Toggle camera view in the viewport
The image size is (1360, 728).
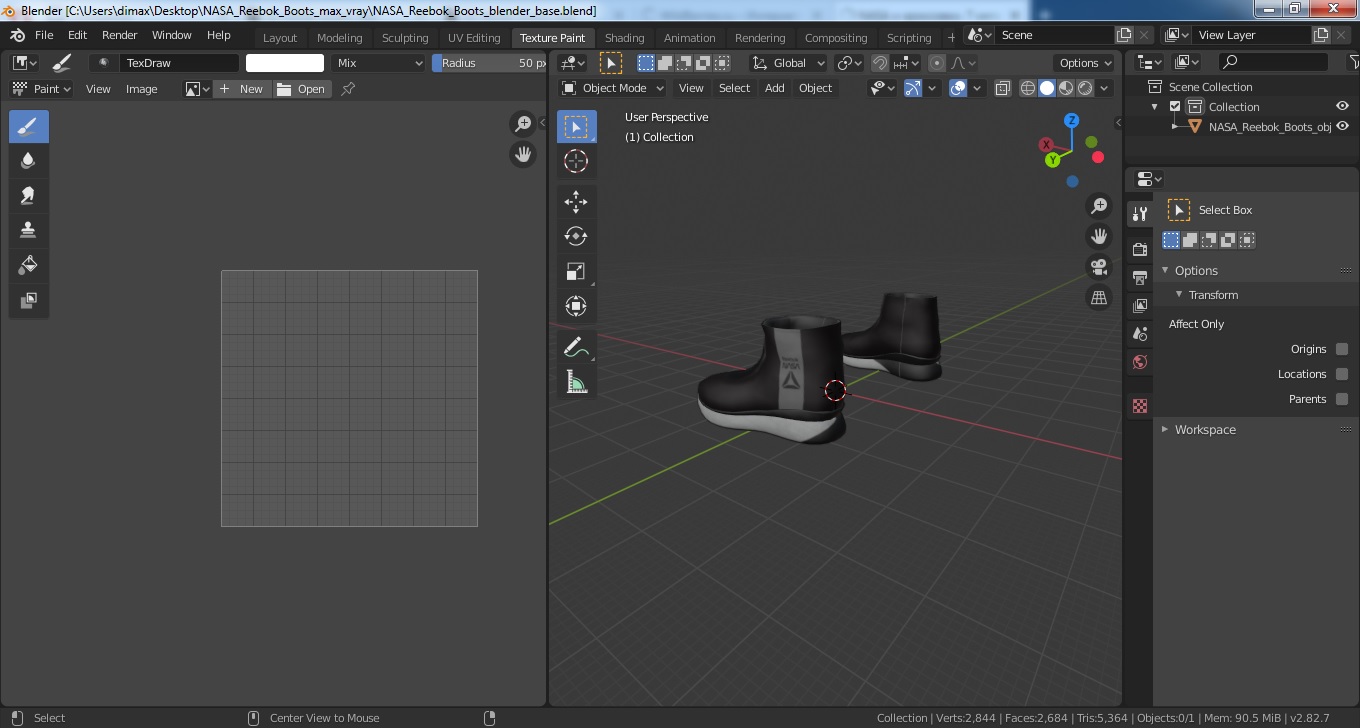(x=1098, y=267)
